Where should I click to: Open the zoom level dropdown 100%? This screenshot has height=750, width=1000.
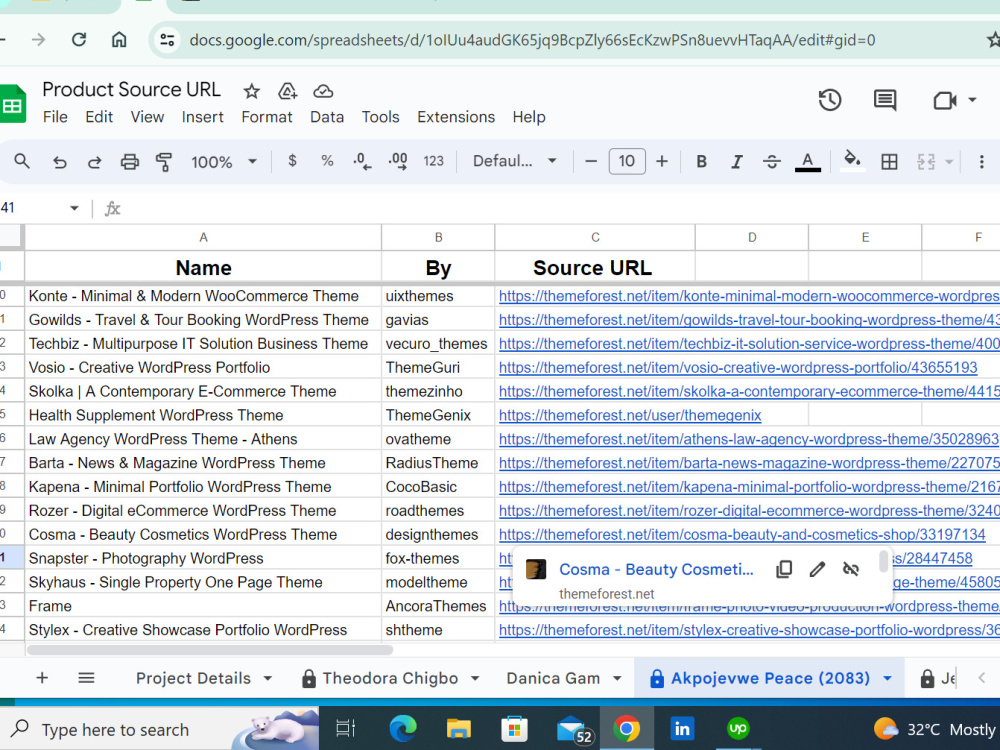pos(224,161)
